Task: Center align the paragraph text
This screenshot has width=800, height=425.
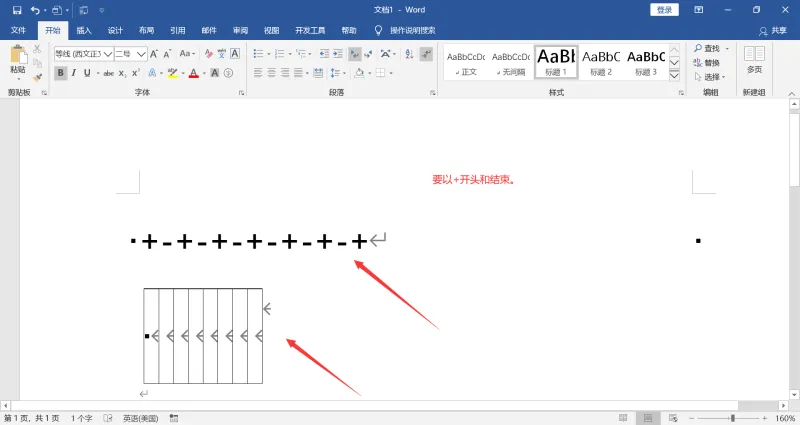Action: [x=271, y=73]
